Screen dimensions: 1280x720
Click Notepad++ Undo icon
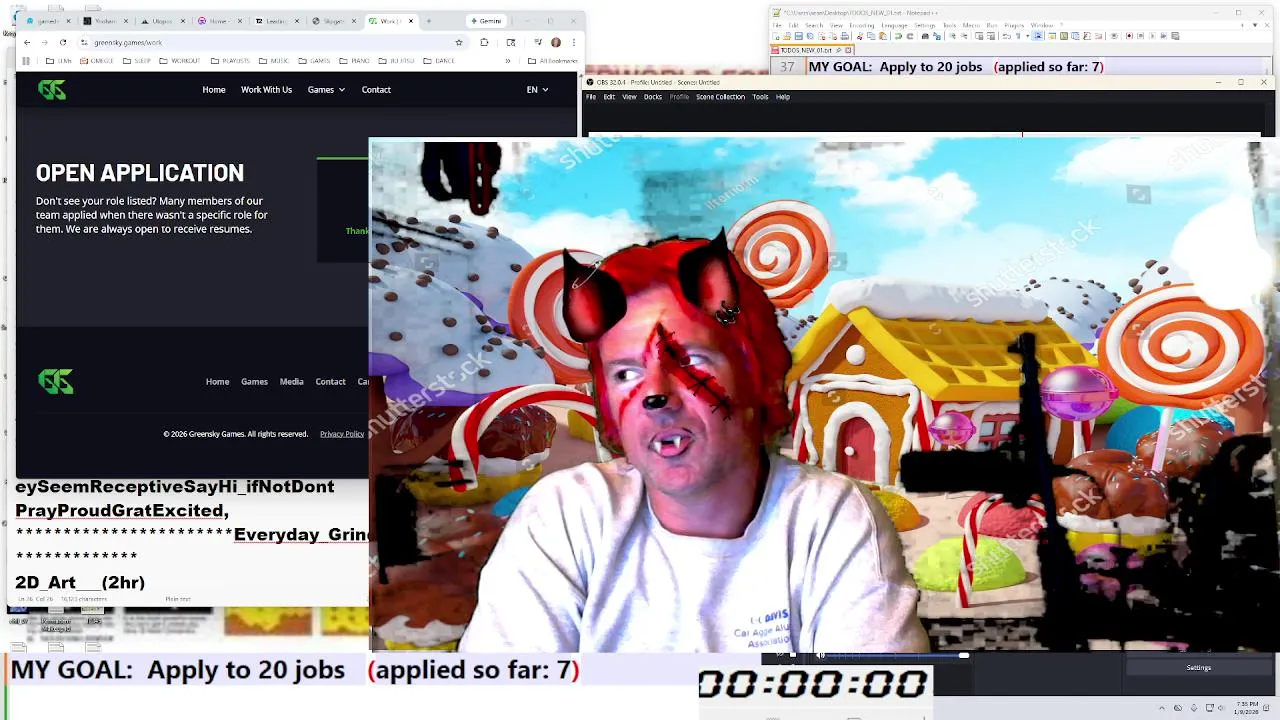pos(898,36)
